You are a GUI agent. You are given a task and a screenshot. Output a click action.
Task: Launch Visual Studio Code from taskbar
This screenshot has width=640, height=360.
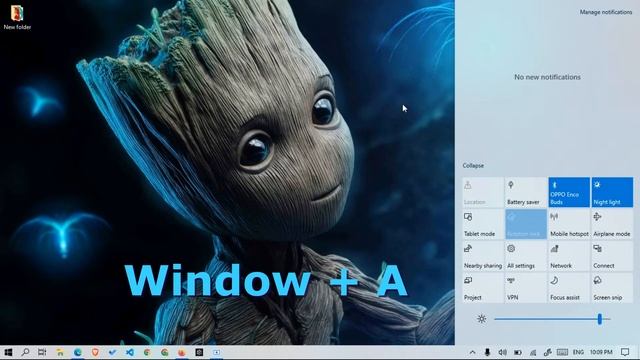(130, 352)
